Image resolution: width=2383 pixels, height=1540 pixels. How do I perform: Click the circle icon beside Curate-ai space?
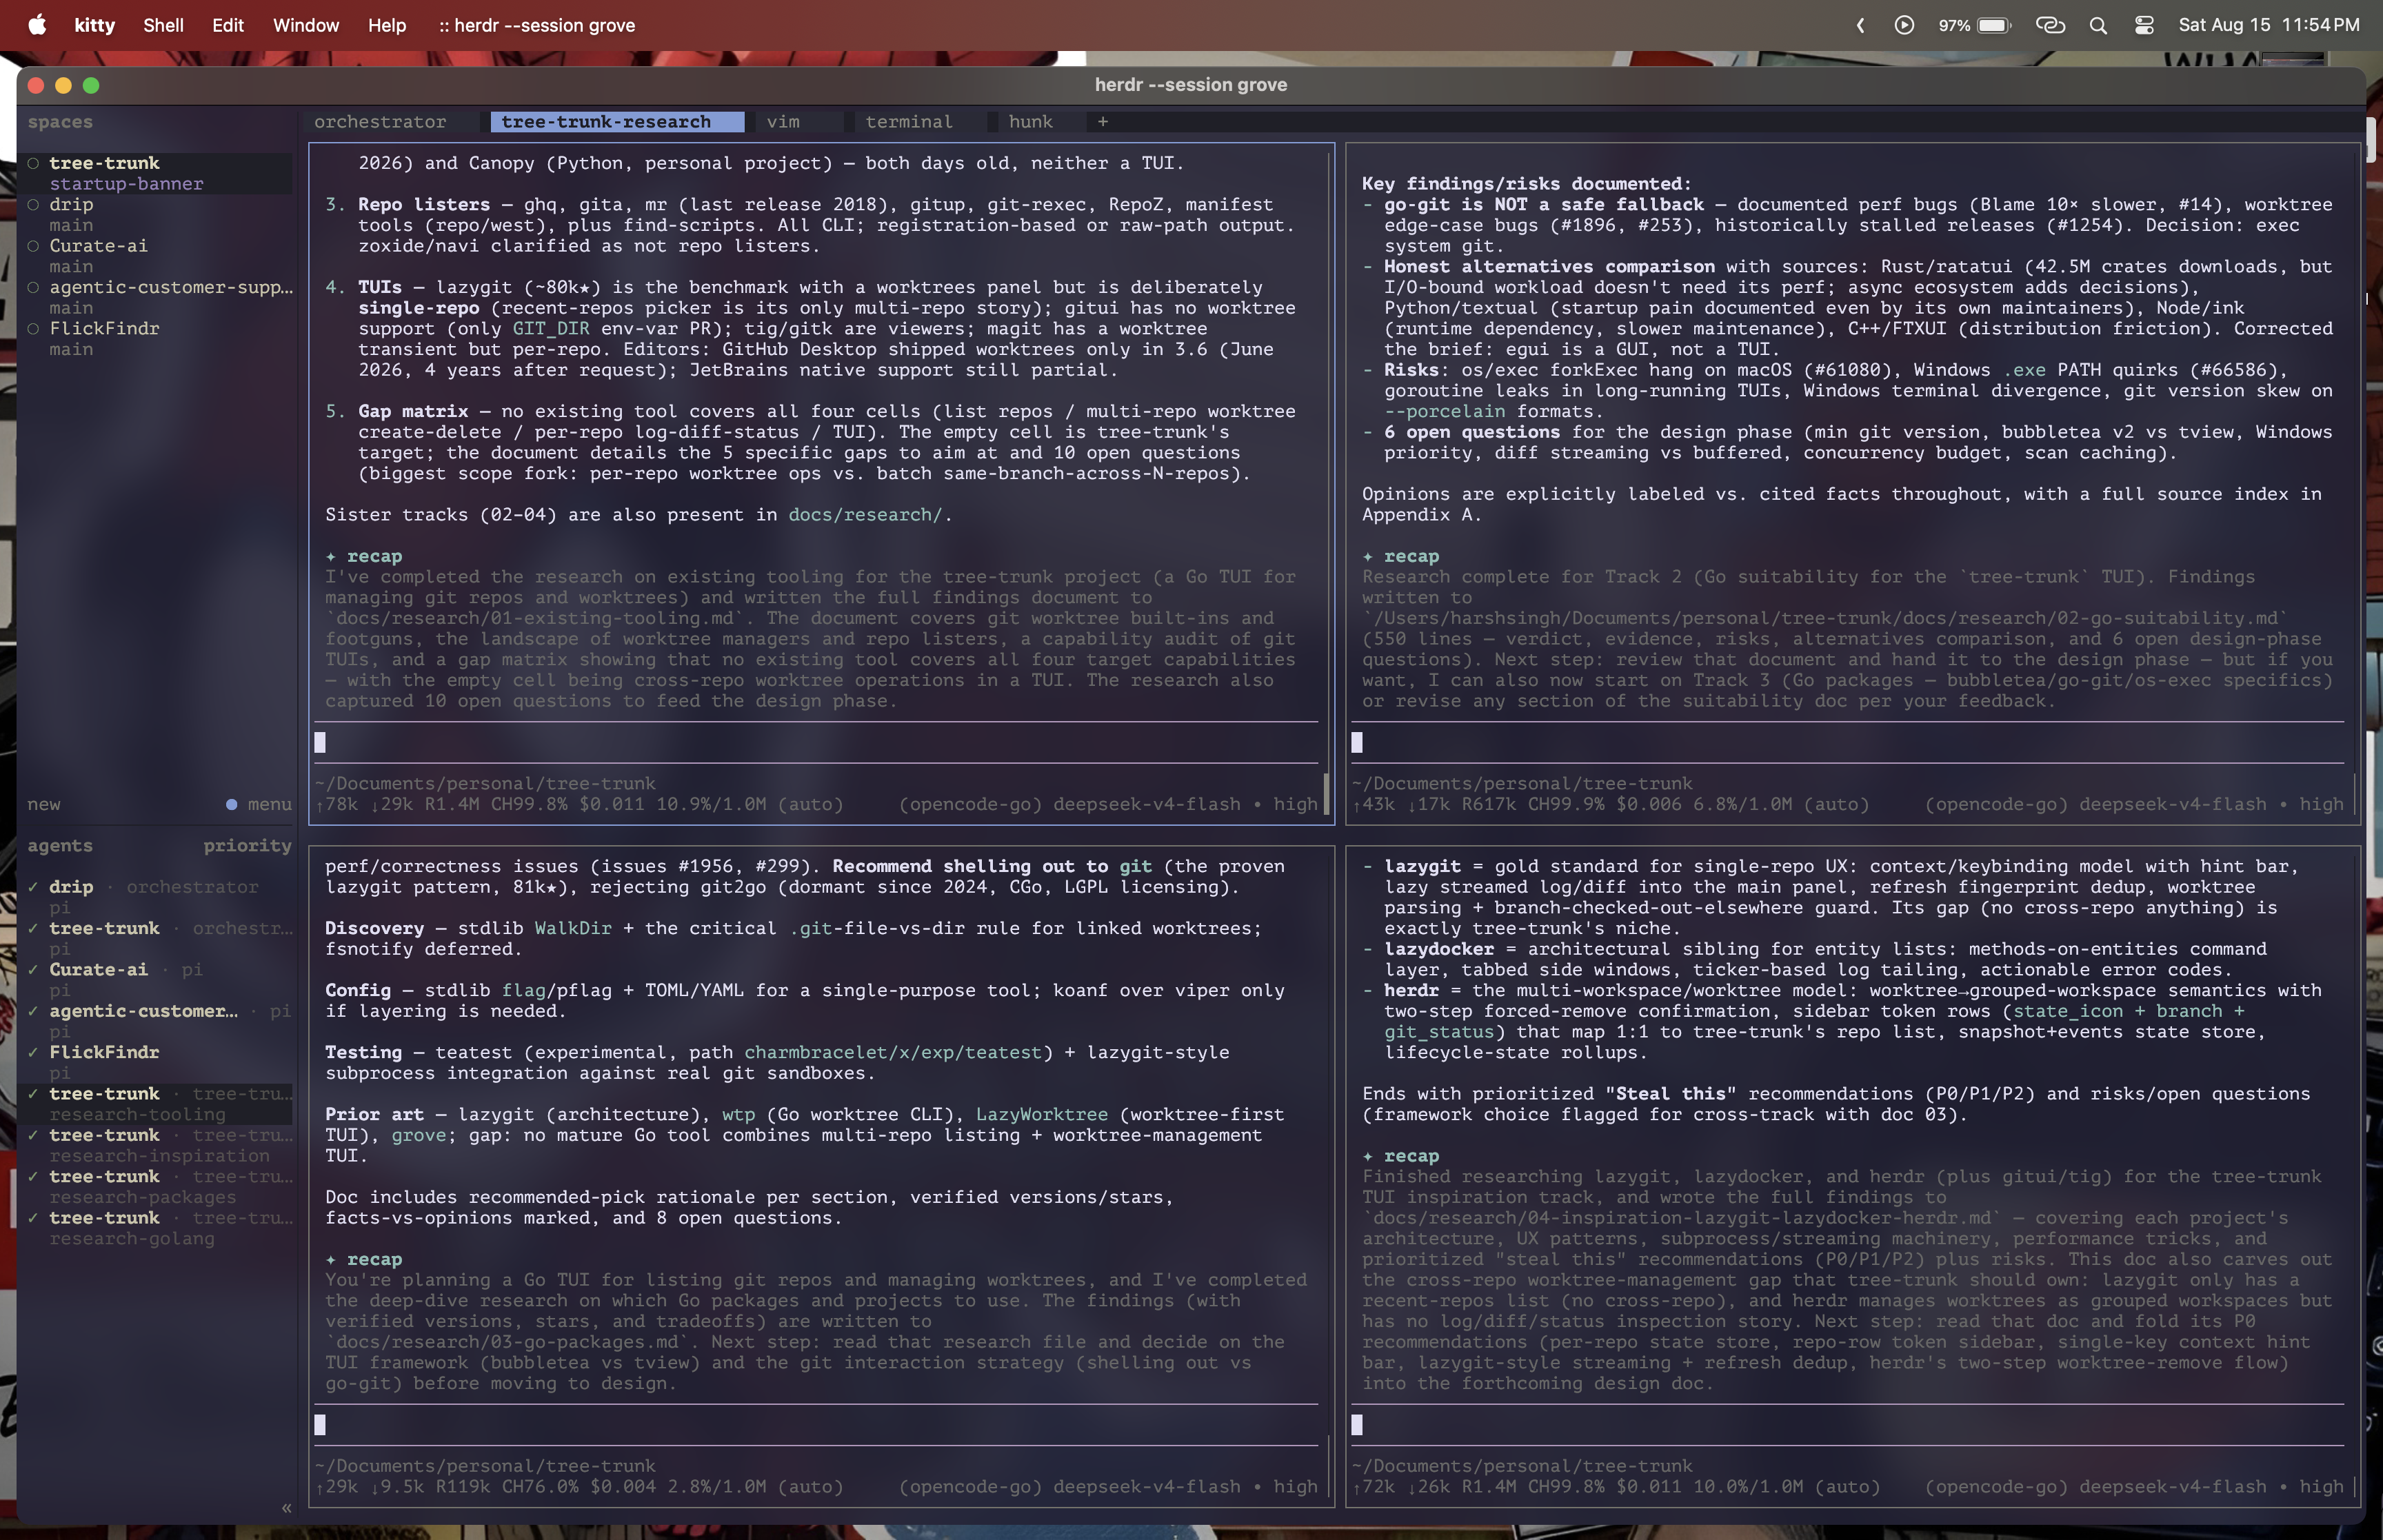(x=33, y=246)
